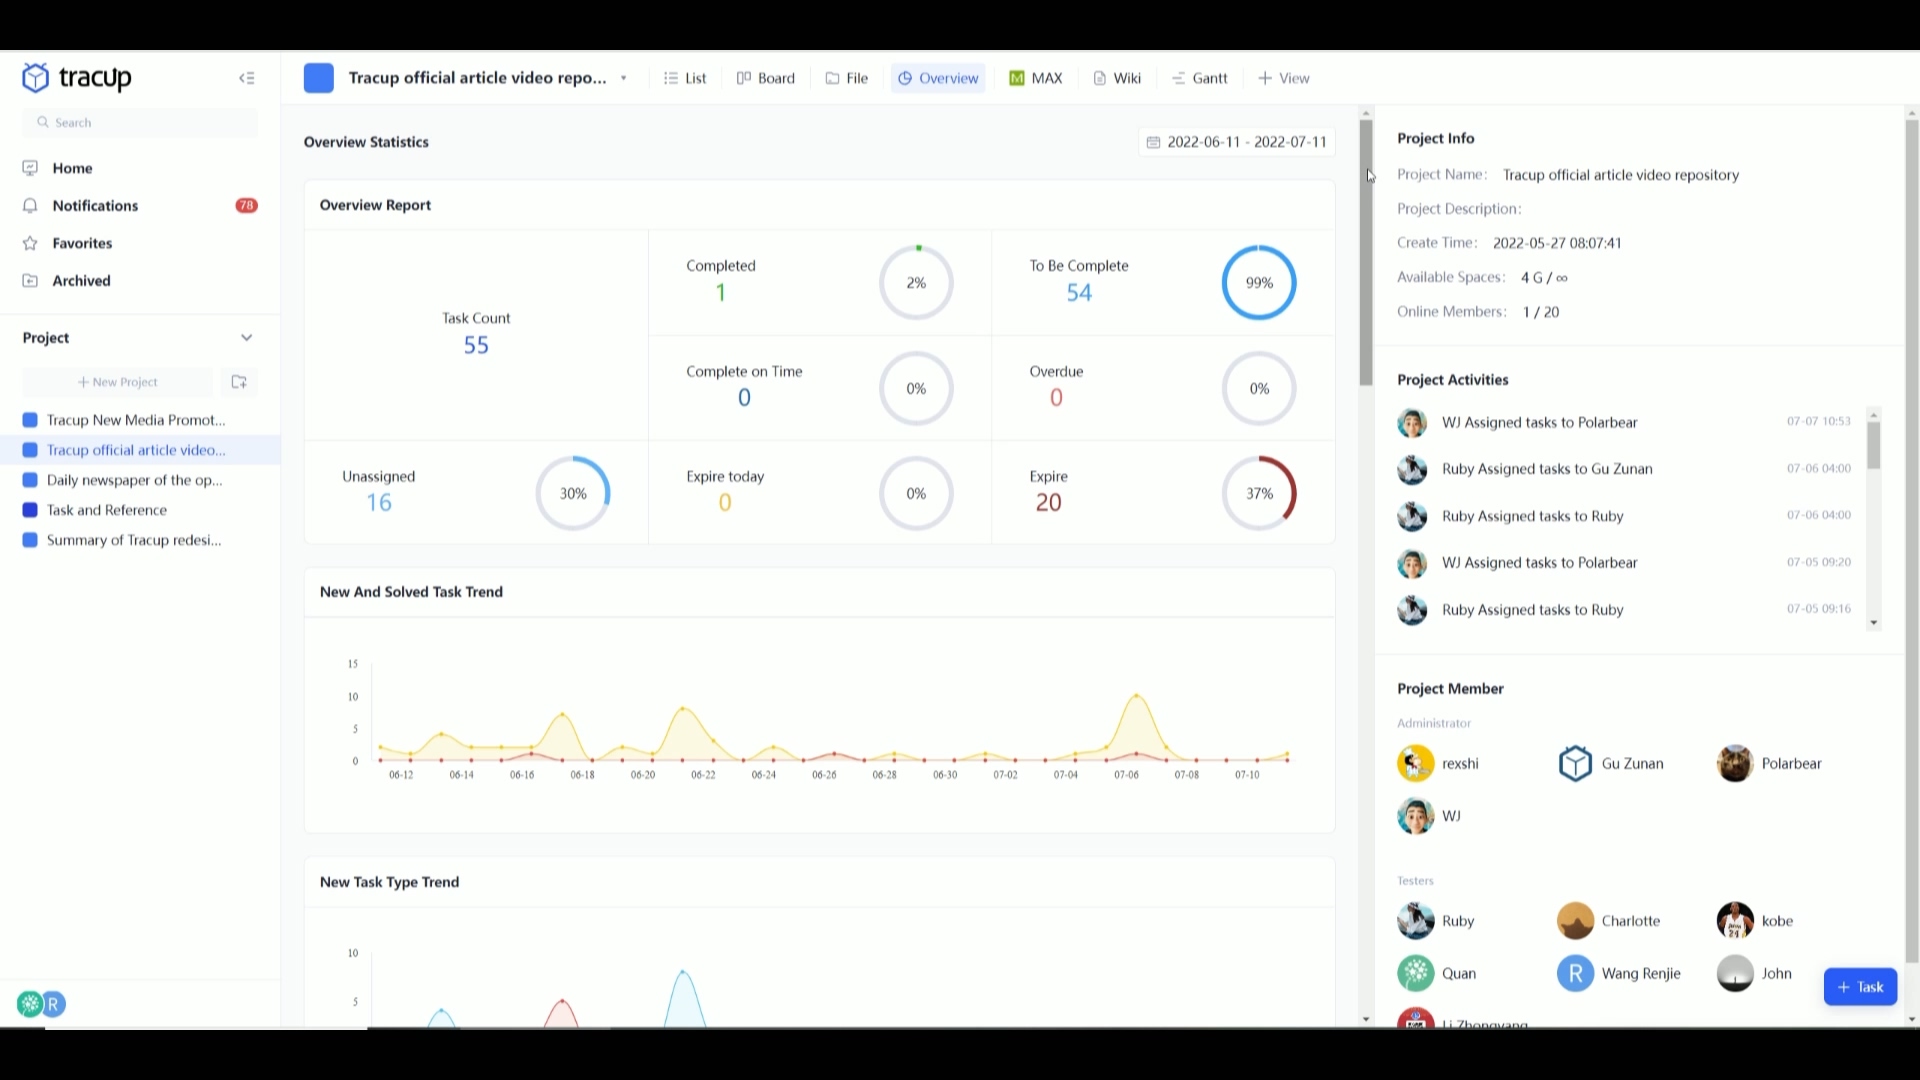The height and width of the screenshot is (1080, 1920).
Task: Switch to the Board tab
Action: click(766, 78)
